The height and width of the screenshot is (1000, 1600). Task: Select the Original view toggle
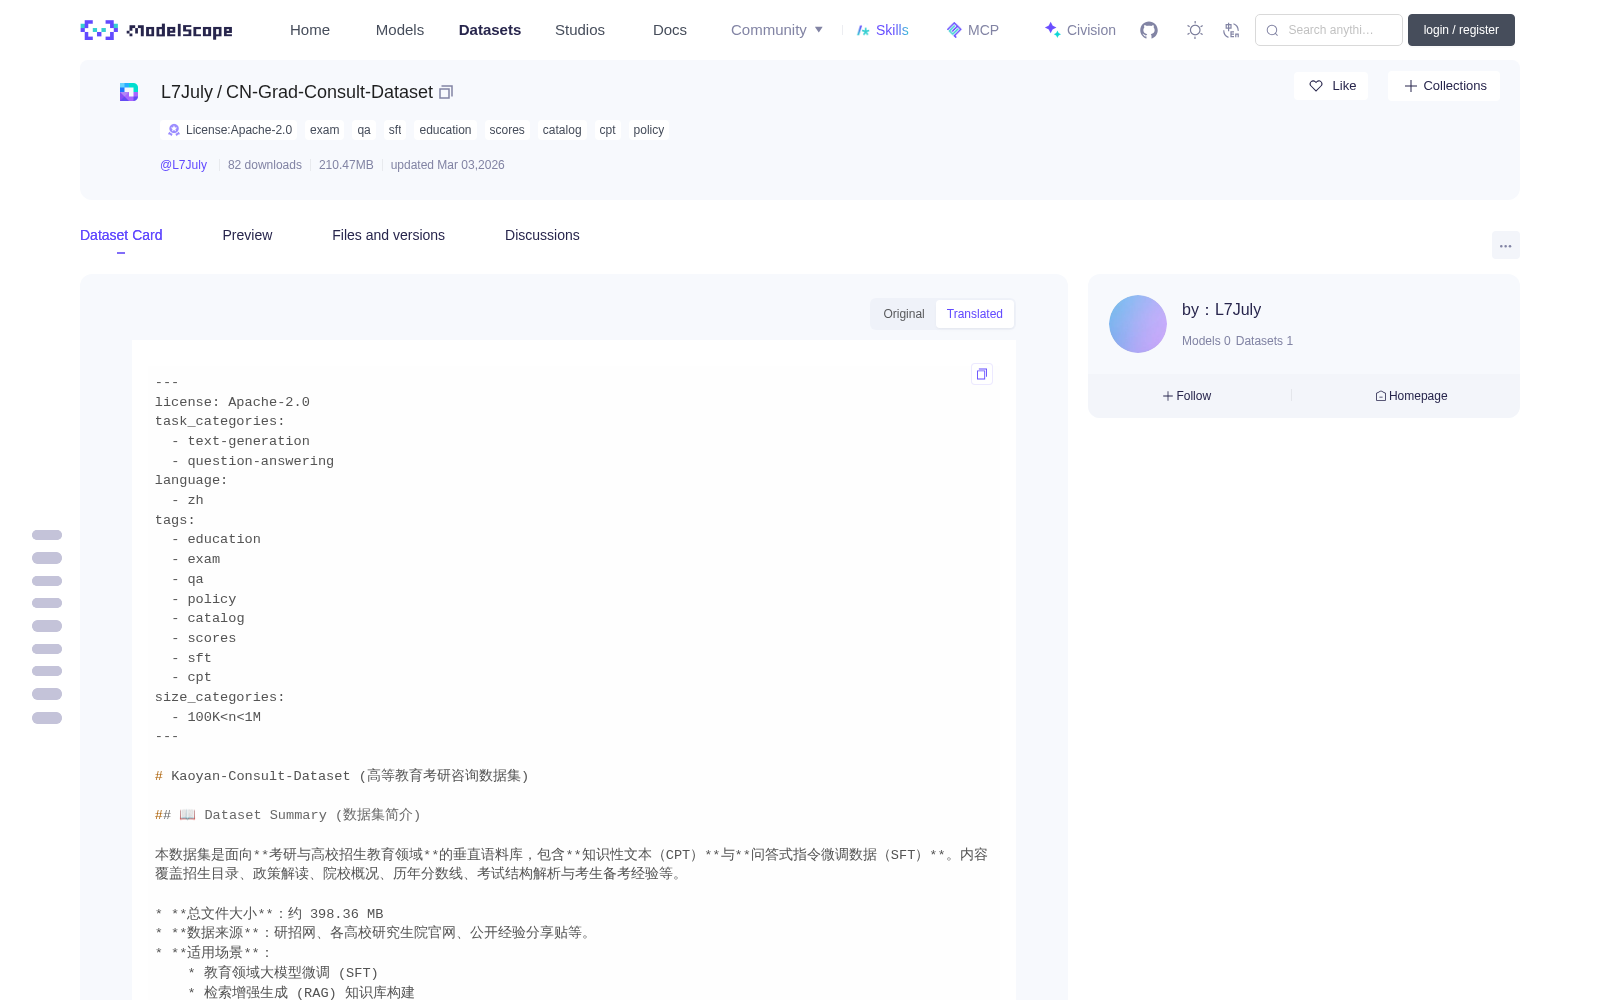pos(904,314)
